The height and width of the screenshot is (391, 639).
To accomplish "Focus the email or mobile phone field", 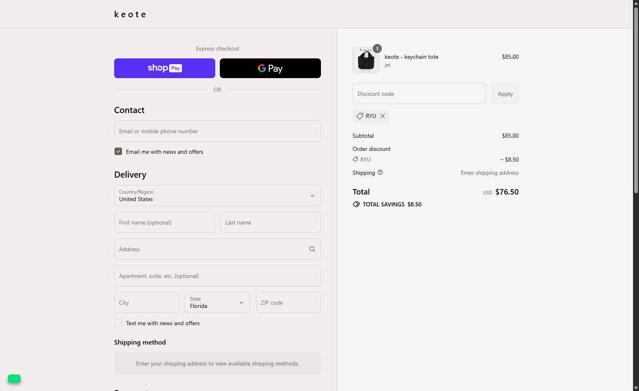I will click(217, 131).
